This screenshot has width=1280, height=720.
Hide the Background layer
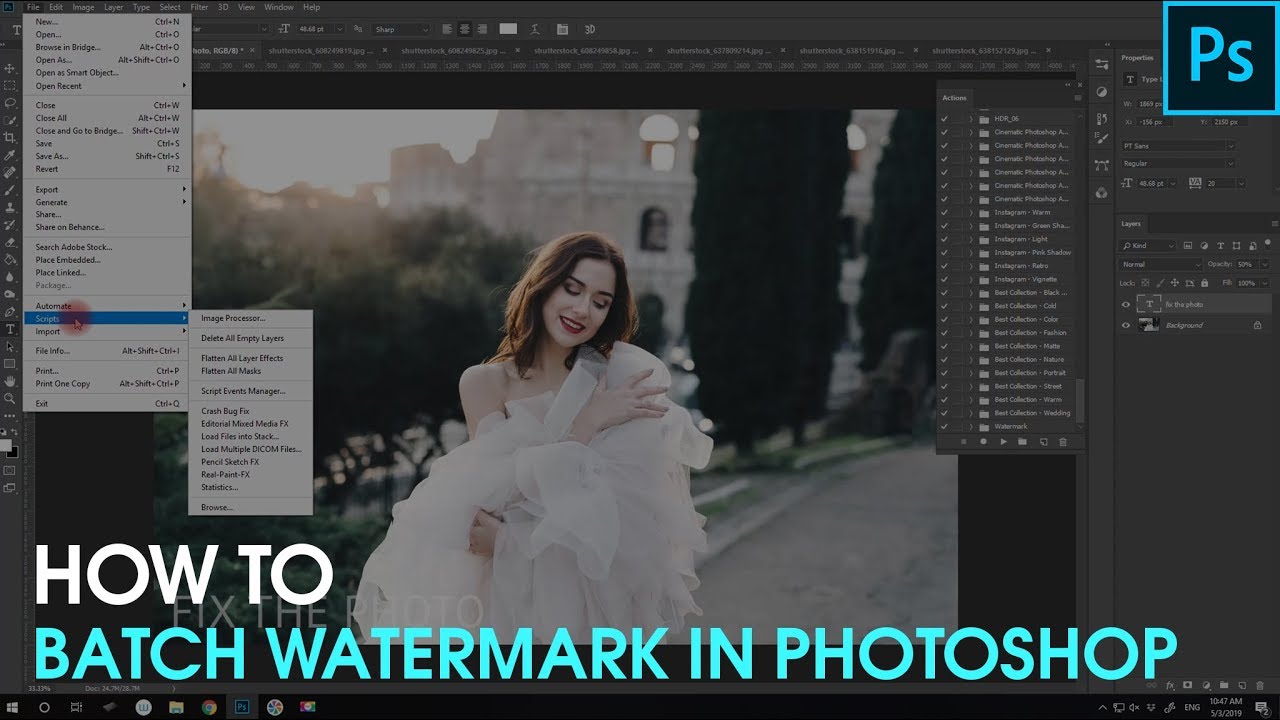(x=1126, y=325)
